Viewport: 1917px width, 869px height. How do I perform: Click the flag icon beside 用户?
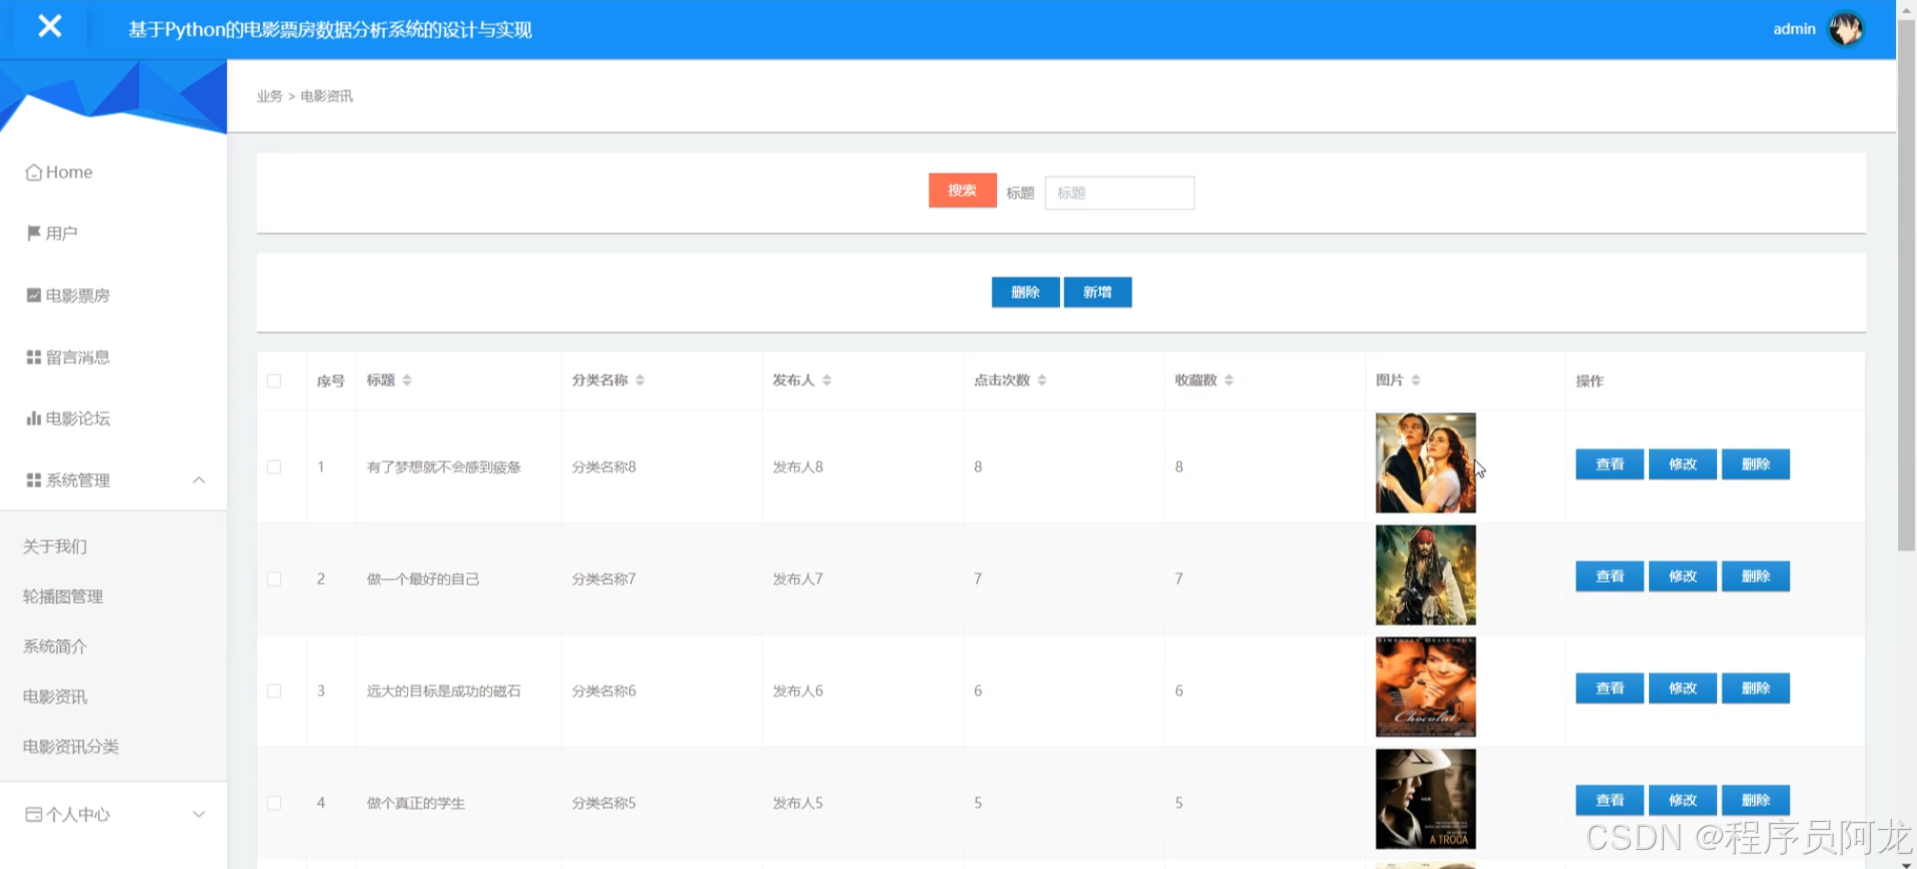coord(34,233)
